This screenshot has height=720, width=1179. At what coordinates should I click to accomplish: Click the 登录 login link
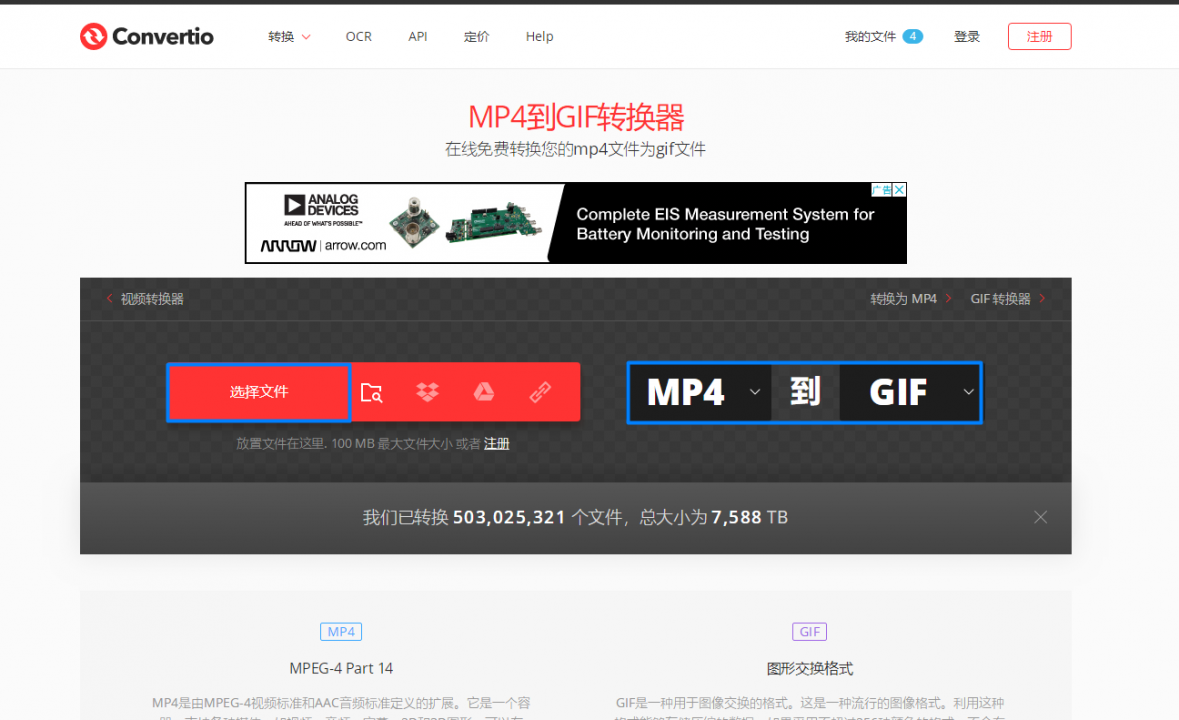pos(966,36)
